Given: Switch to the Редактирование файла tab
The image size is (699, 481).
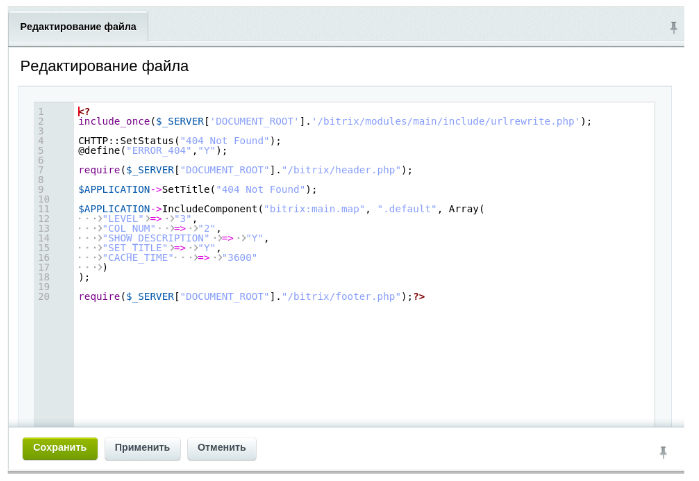Looking at the screenshot, I should point(78,27).
